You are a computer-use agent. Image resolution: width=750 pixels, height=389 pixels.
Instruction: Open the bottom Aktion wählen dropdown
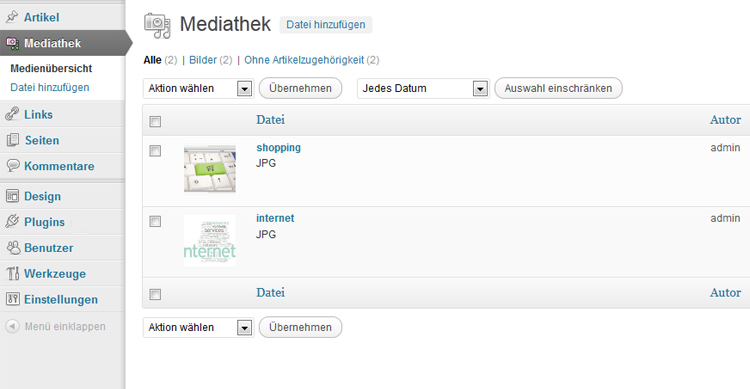click(x=199, y=327)
